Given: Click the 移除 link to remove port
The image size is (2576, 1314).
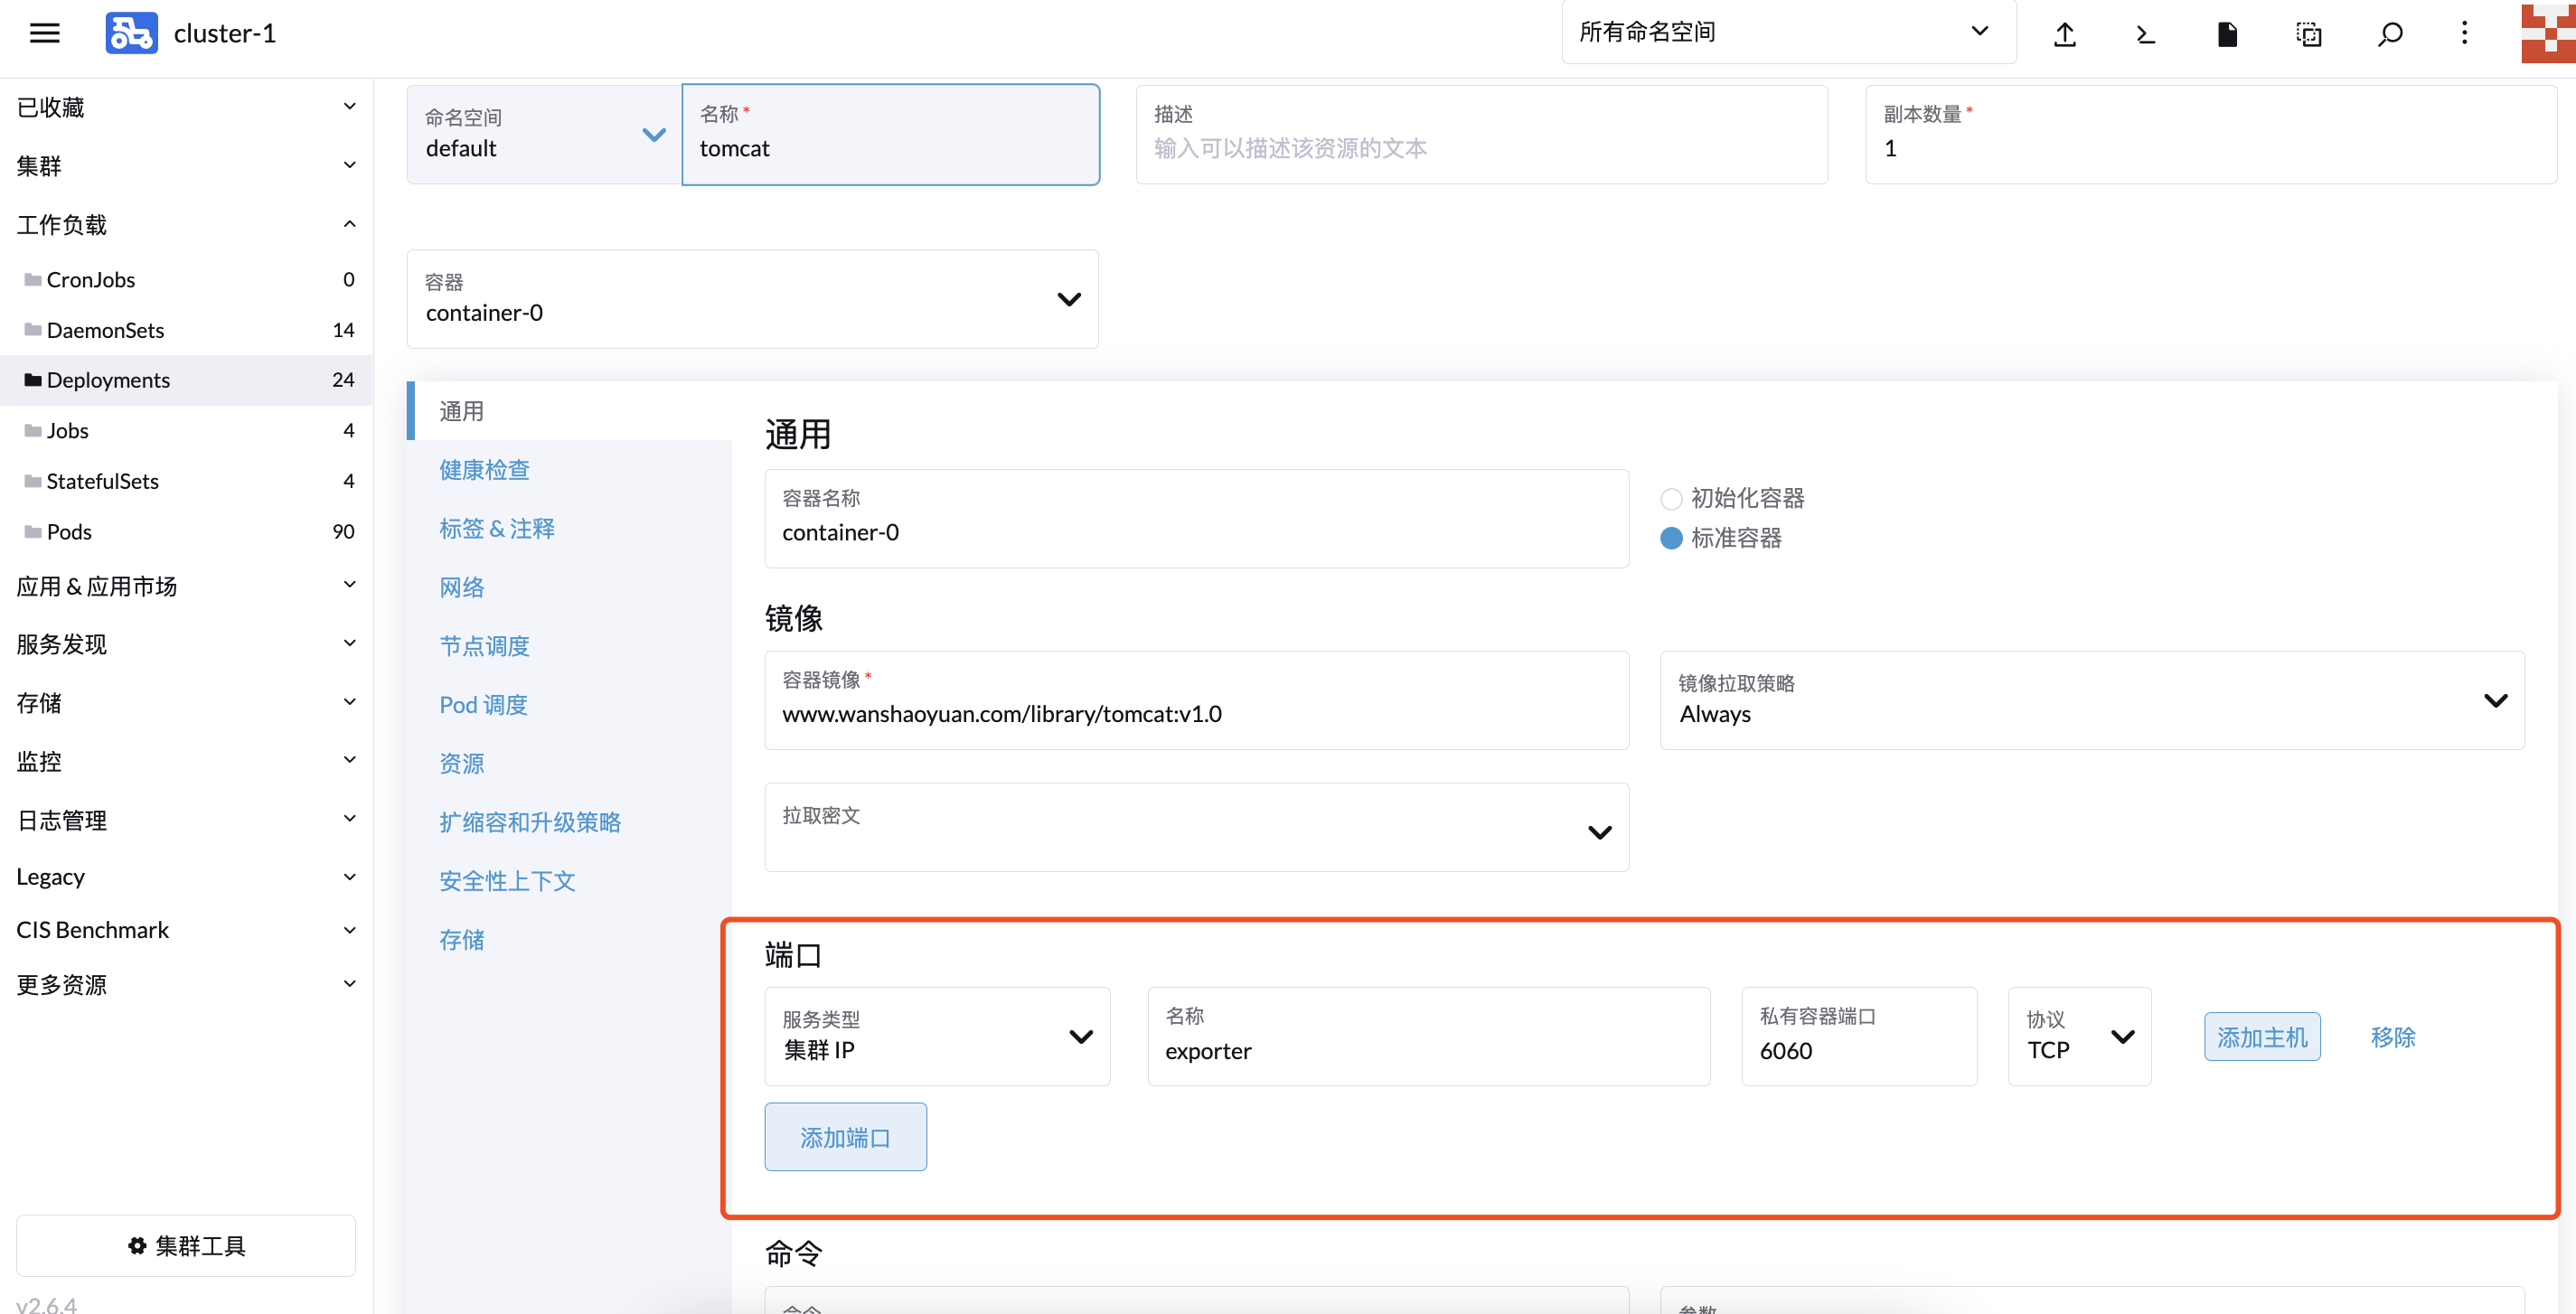Looking at the screenshot, I should [2393, 1037].
